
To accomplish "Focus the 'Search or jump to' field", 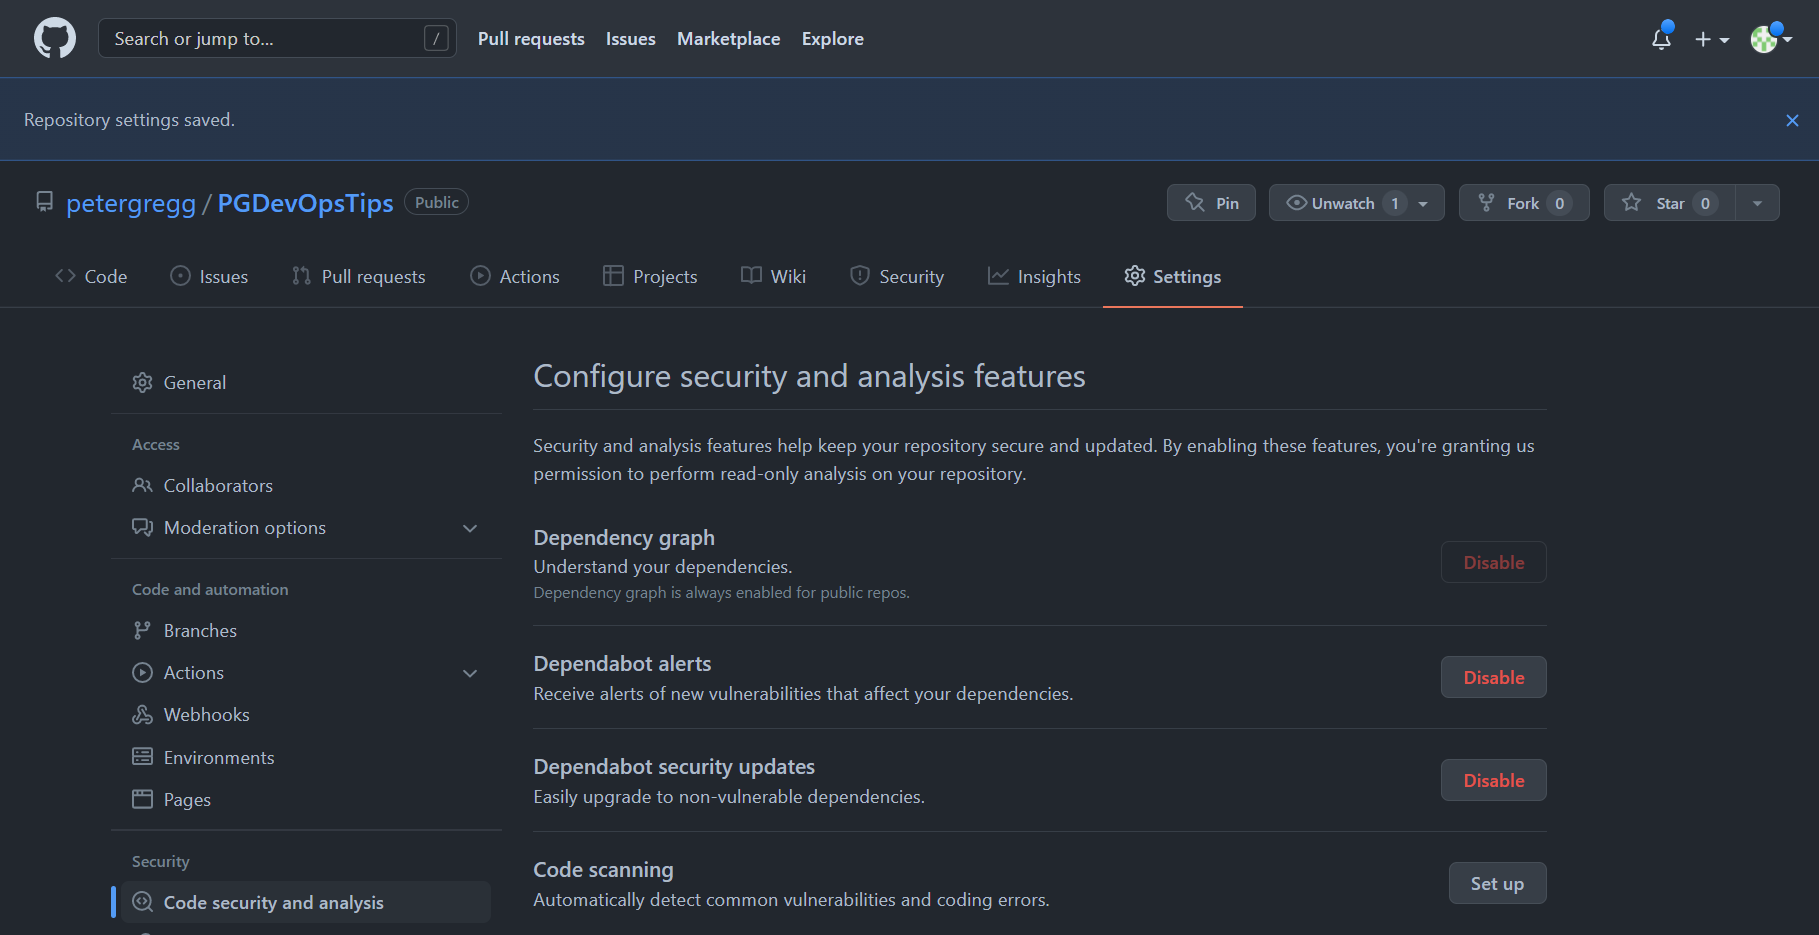I will point(277,38).
